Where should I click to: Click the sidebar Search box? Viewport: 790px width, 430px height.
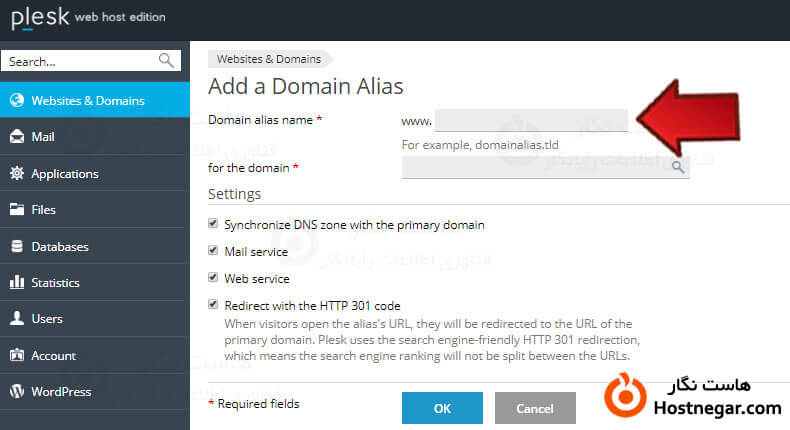[80, 61]
